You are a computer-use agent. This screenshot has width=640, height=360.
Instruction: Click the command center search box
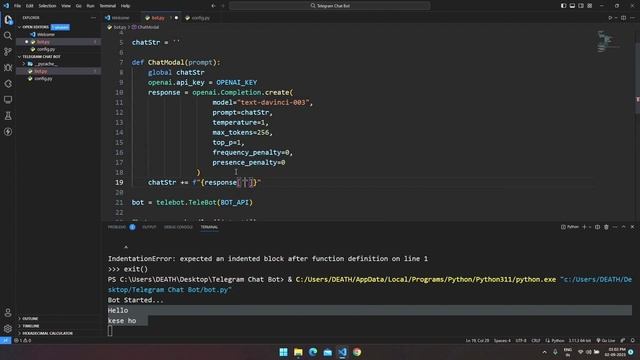329,6
